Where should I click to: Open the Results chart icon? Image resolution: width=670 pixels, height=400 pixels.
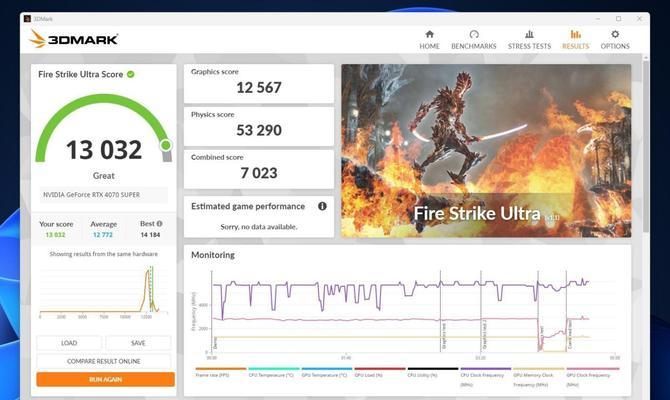click(x=576, y=34)
